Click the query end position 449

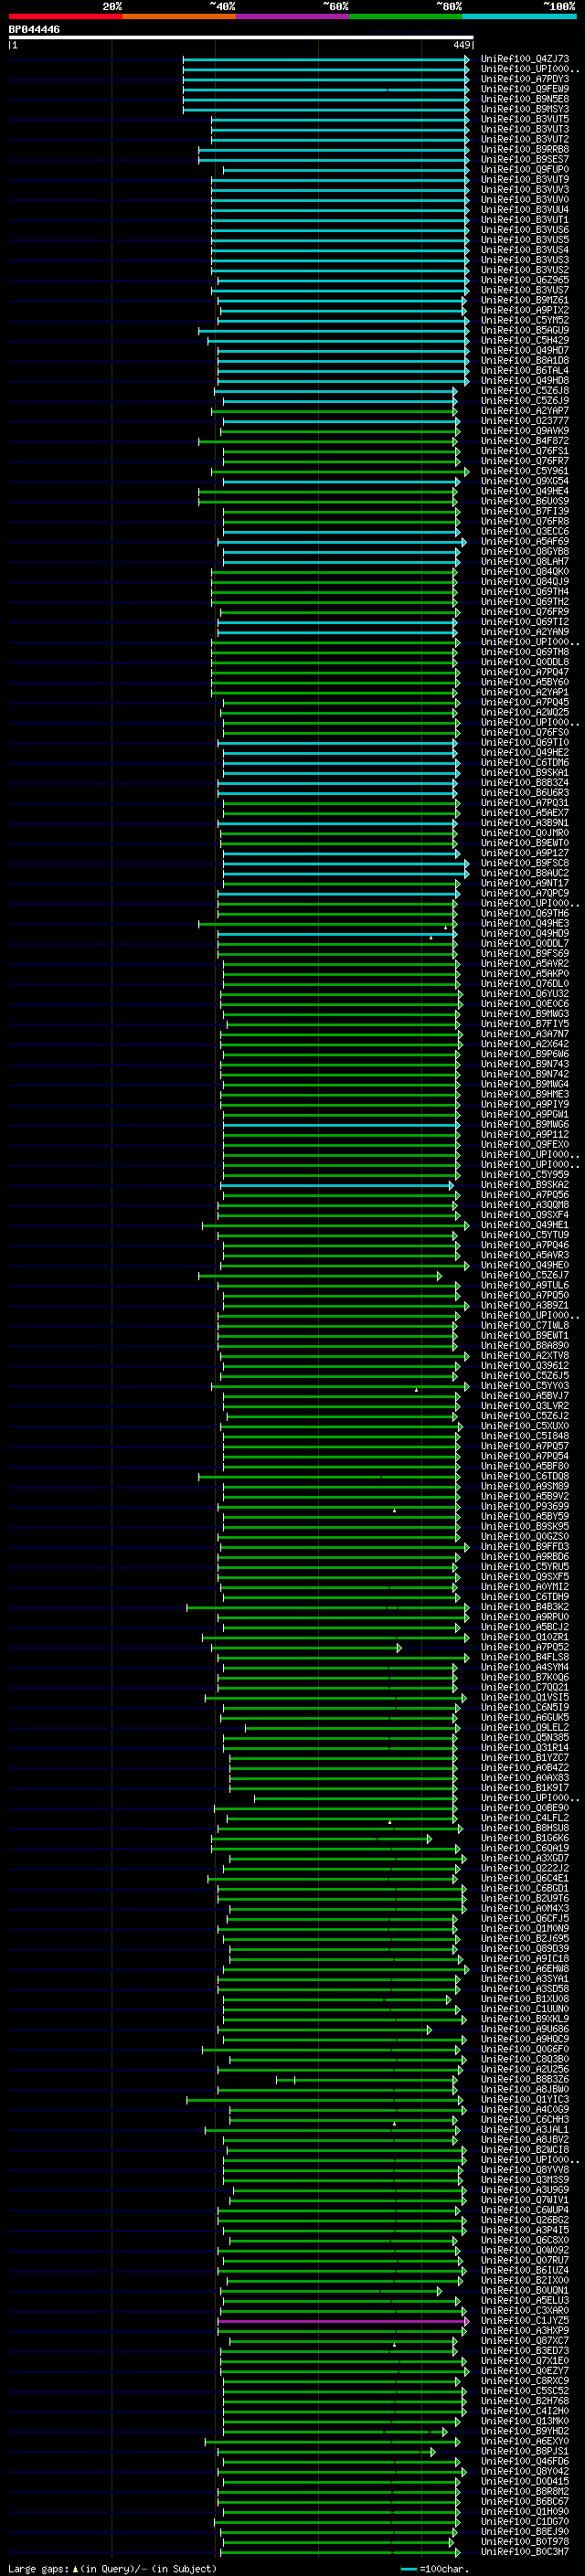pyautogui.click(x=462, y=45)
